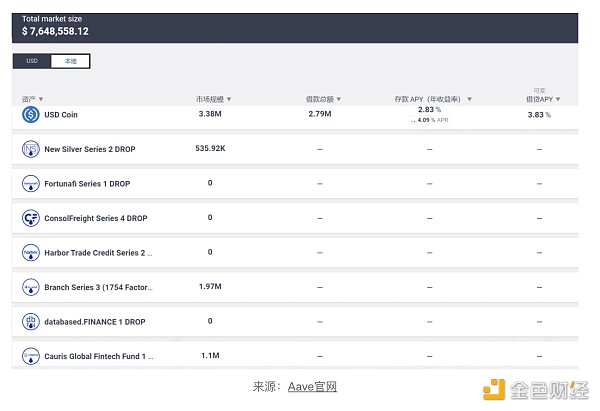Open Branch Series 3 market row

300,287
